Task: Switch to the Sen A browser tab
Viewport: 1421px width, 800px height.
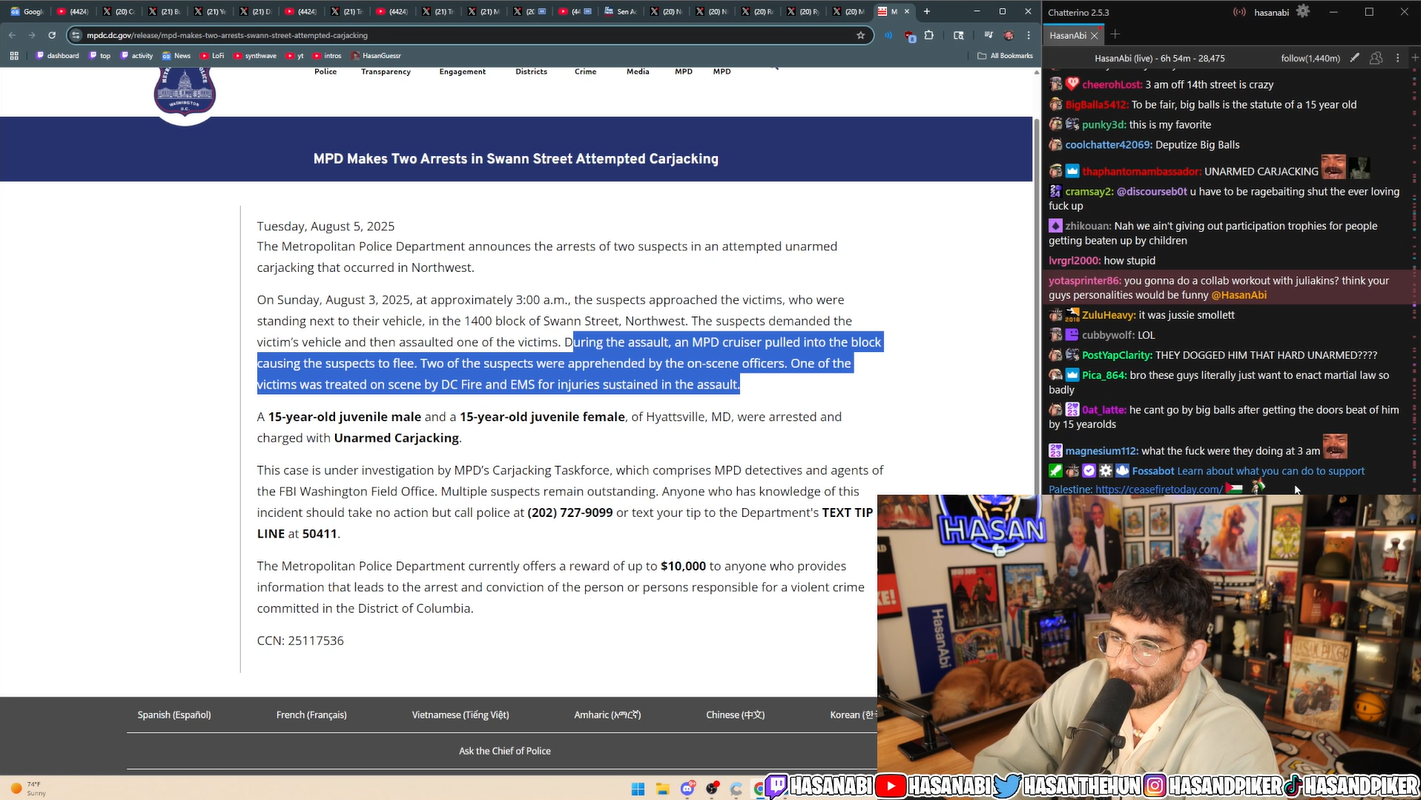Action: tap(621, 11)
